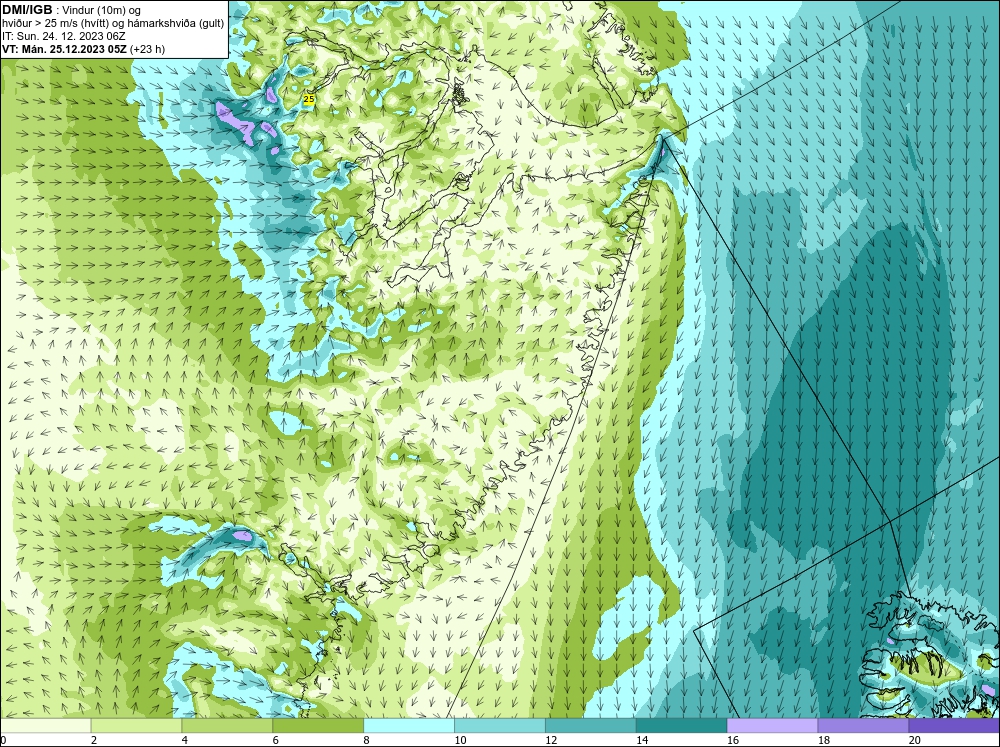Click the 8–10 m/s light cyan swatch
Screen dimensions: 1000x747
(x=409, y=726)
